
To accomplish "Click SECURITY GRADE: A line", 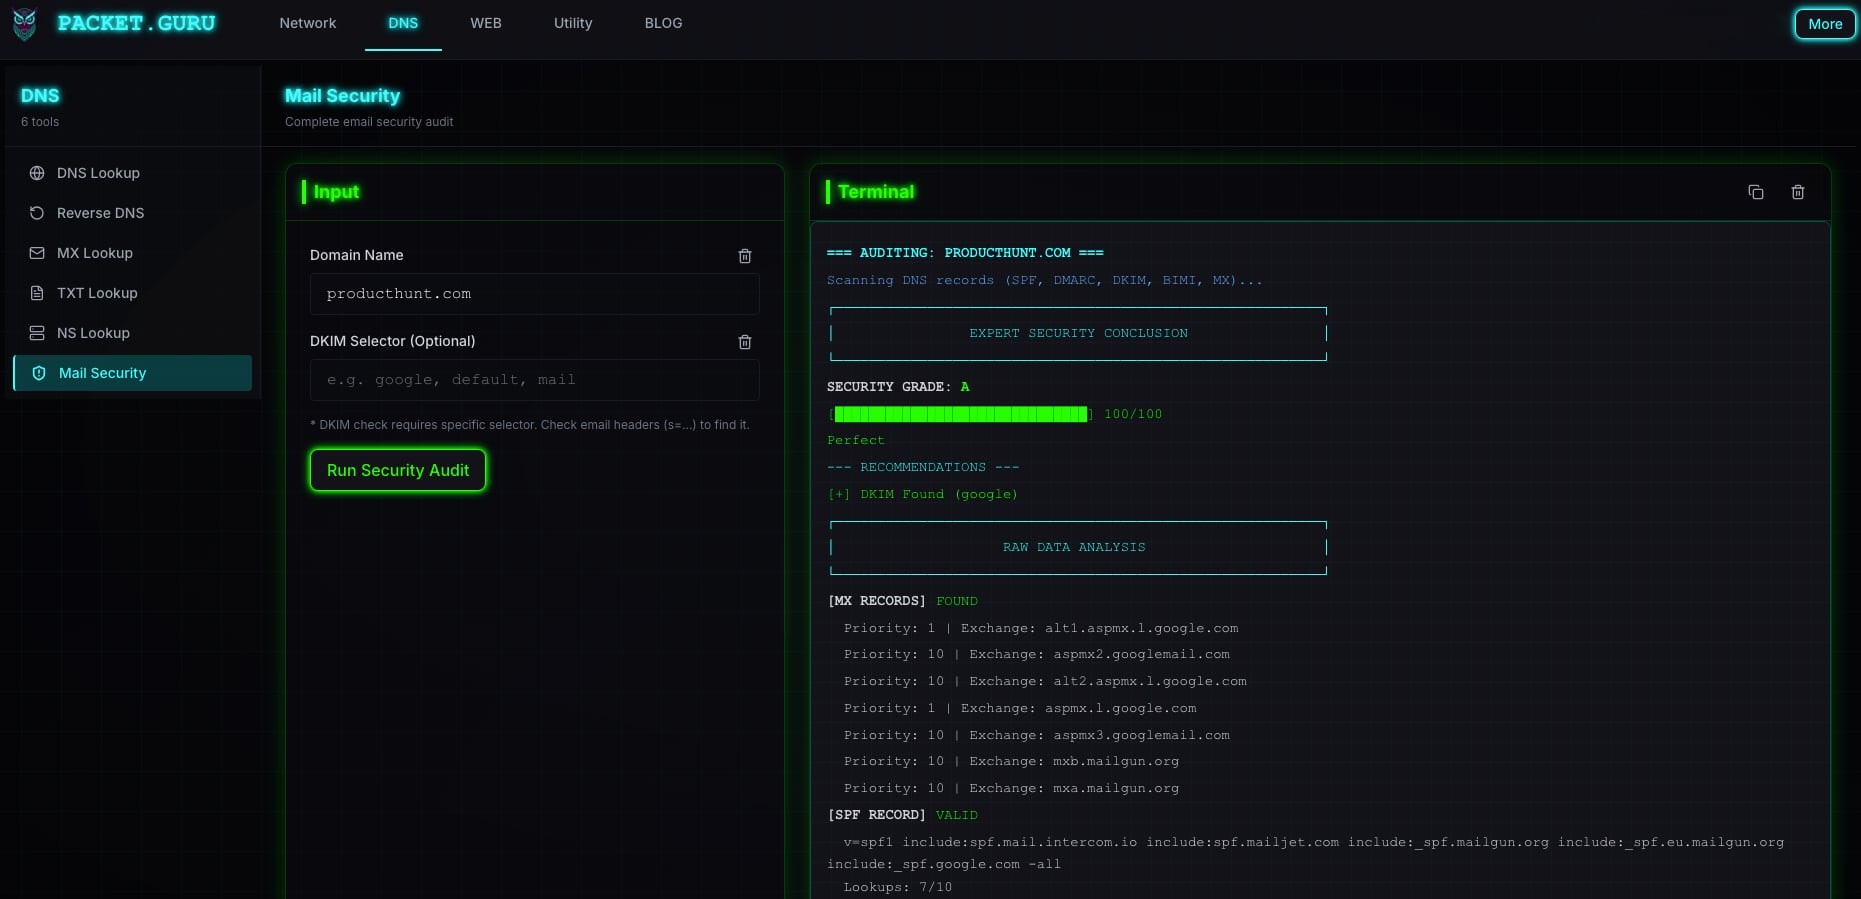I will pyautogui.click(x=898, y=387).
